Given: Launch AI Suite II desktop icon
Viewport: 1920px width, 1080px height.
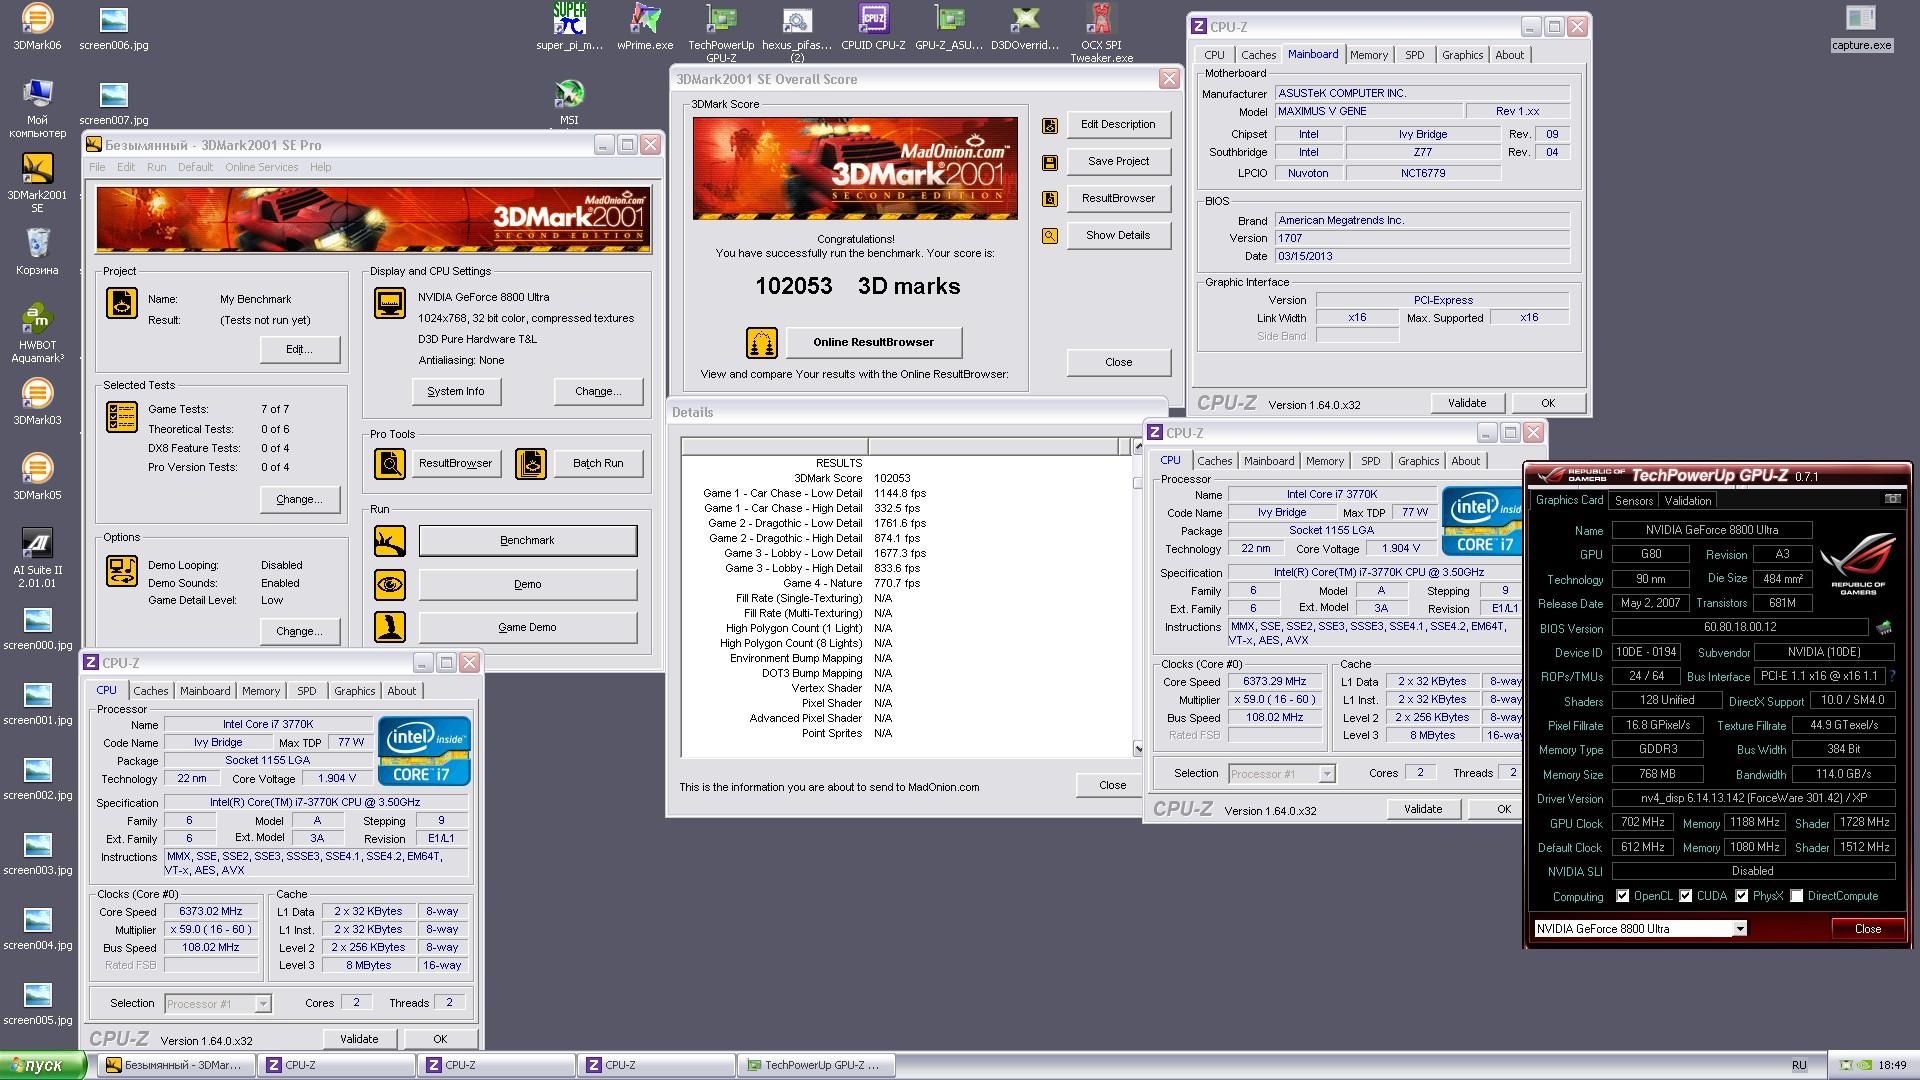Looking at the screenshot, I should (37, 558).
